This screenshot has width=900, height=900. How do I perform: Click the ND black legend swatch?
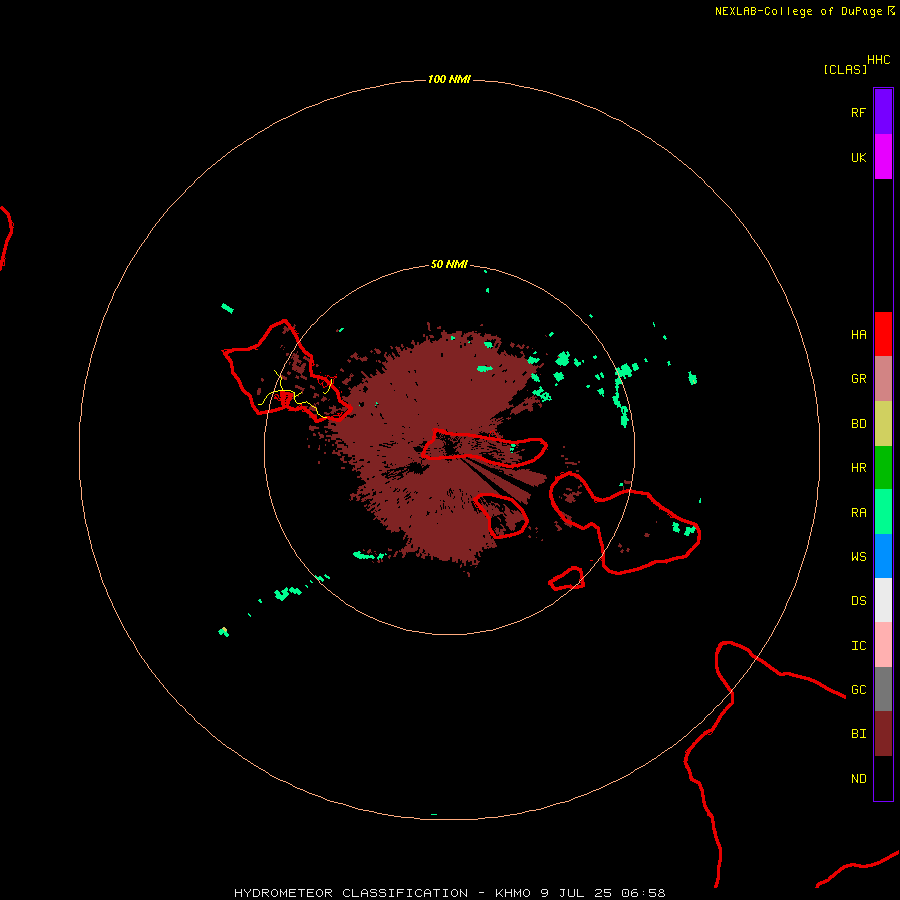pos(883,778)
